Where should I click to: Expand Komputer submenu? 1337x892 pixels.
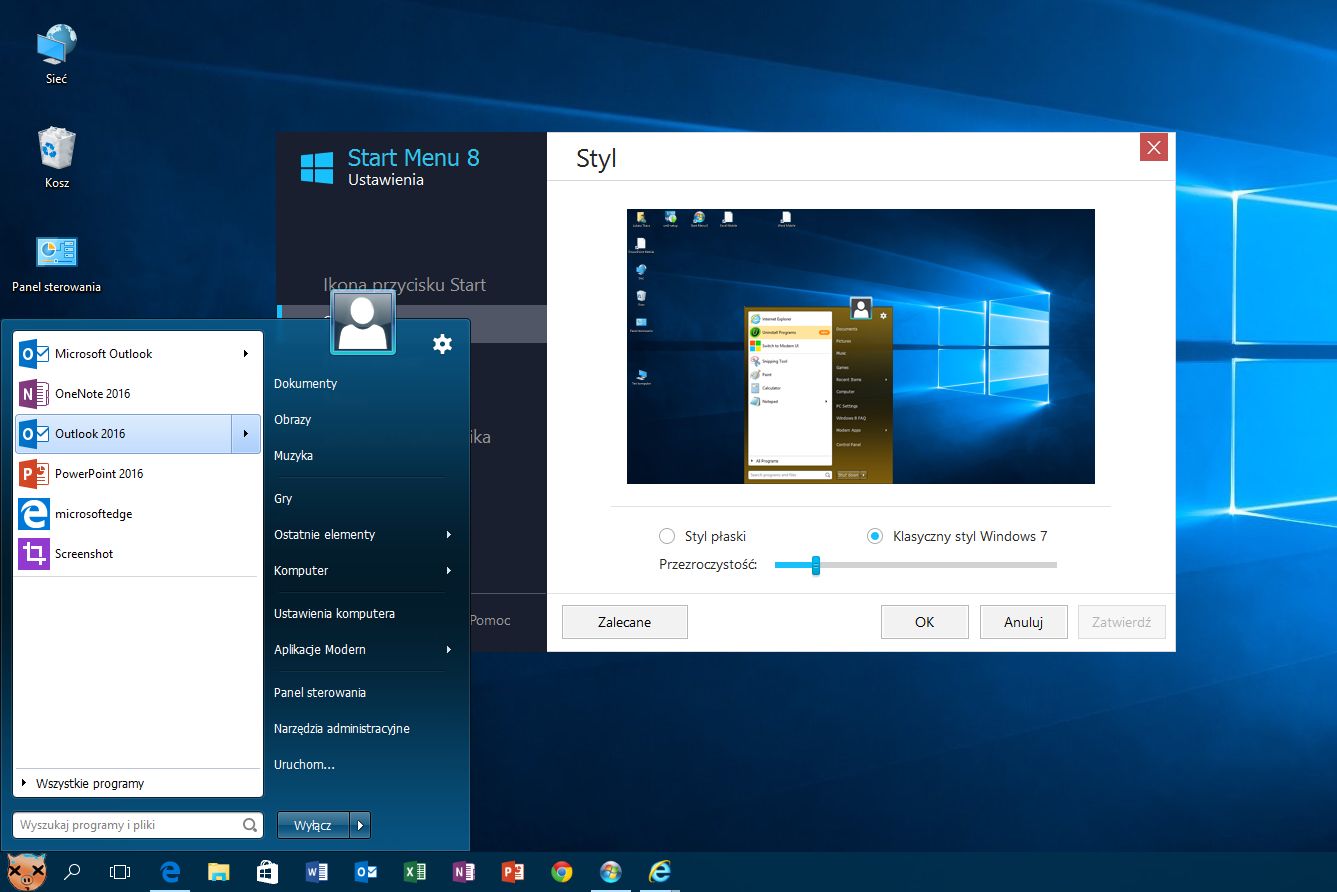(x=449, y=571)
